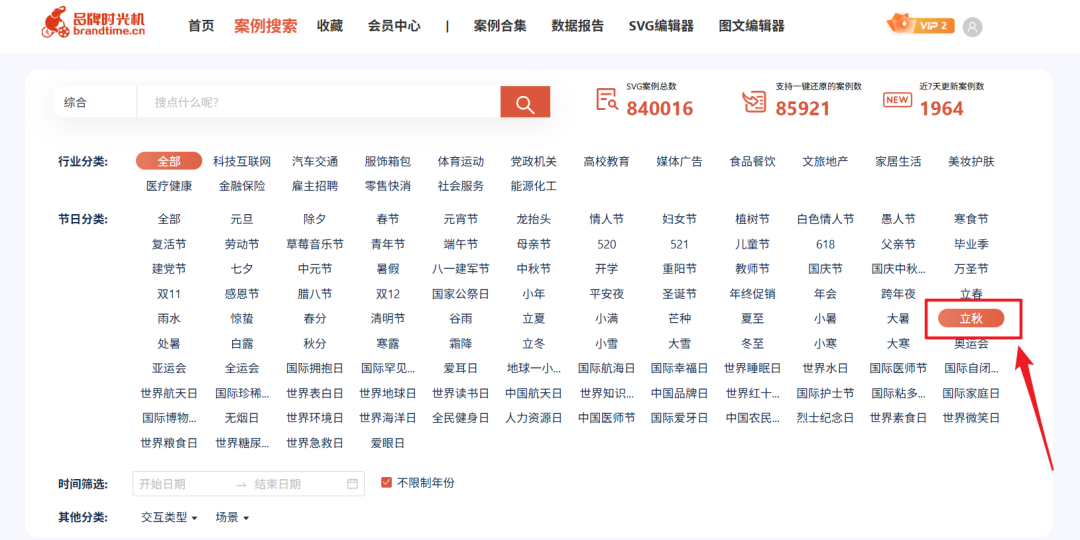The image size is (1080, 540).
Task: Select the 清明节 festival tag
Action: tap(388, 318)
